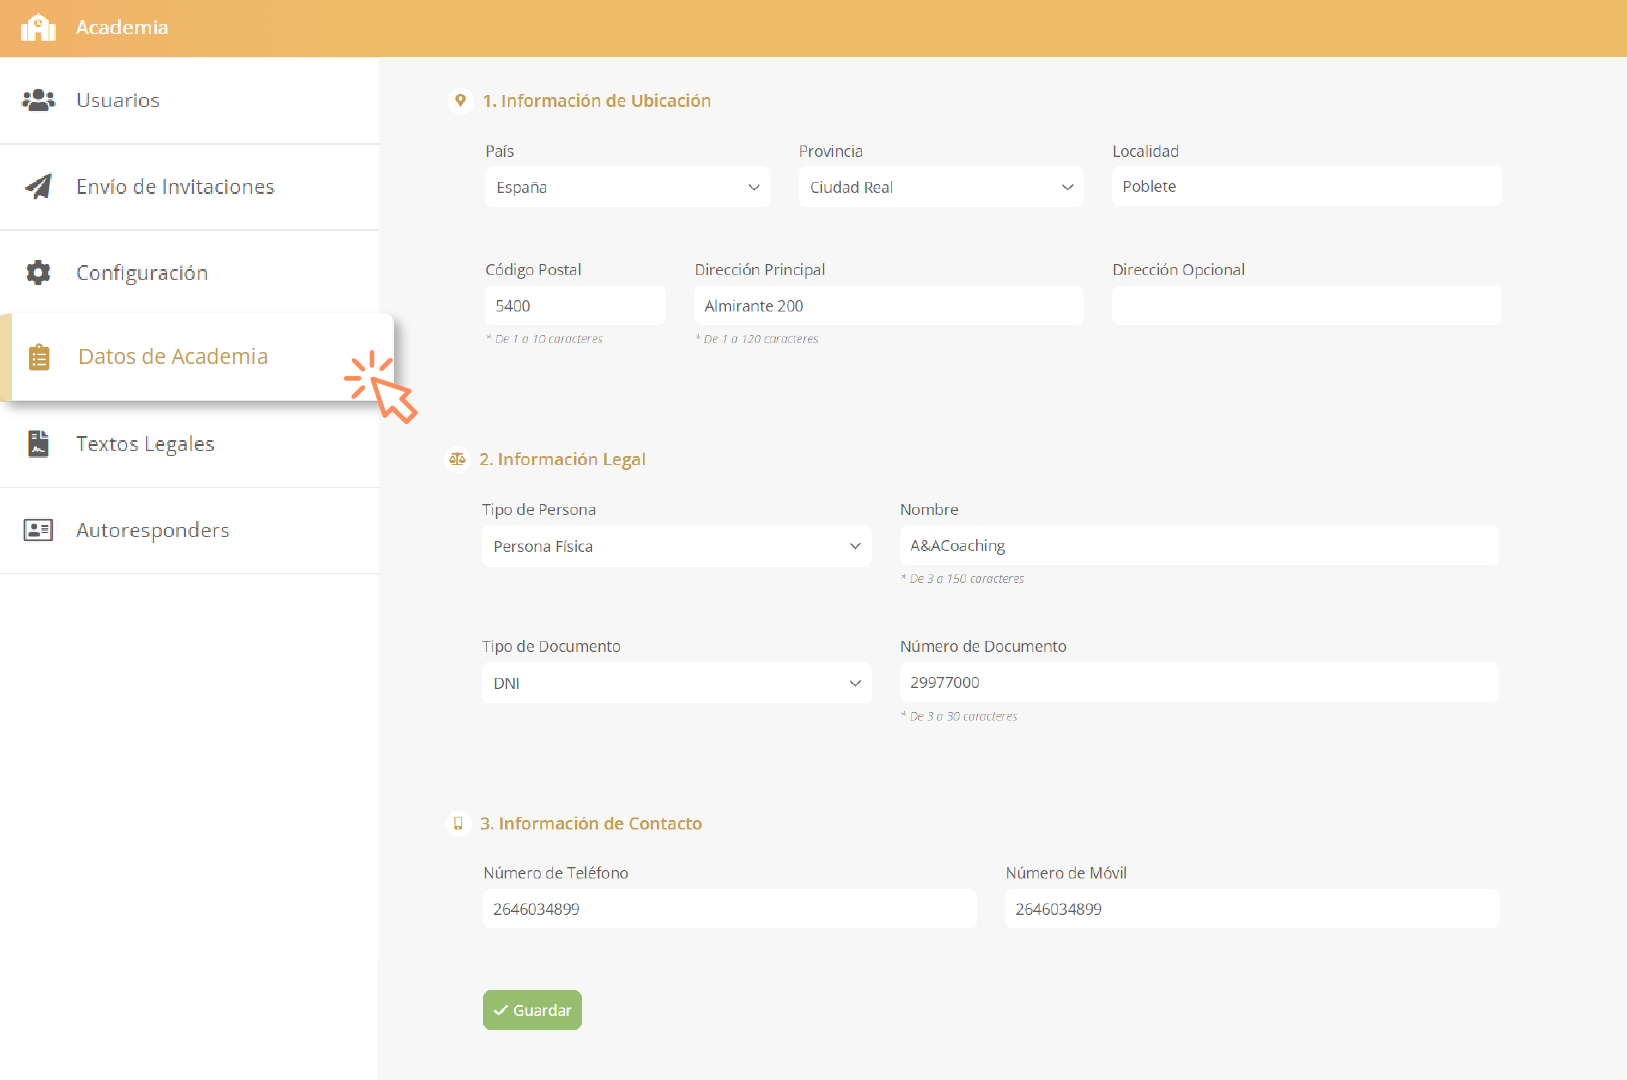
Task: Open the Provincia dropdown
Action: click(941, 187)
